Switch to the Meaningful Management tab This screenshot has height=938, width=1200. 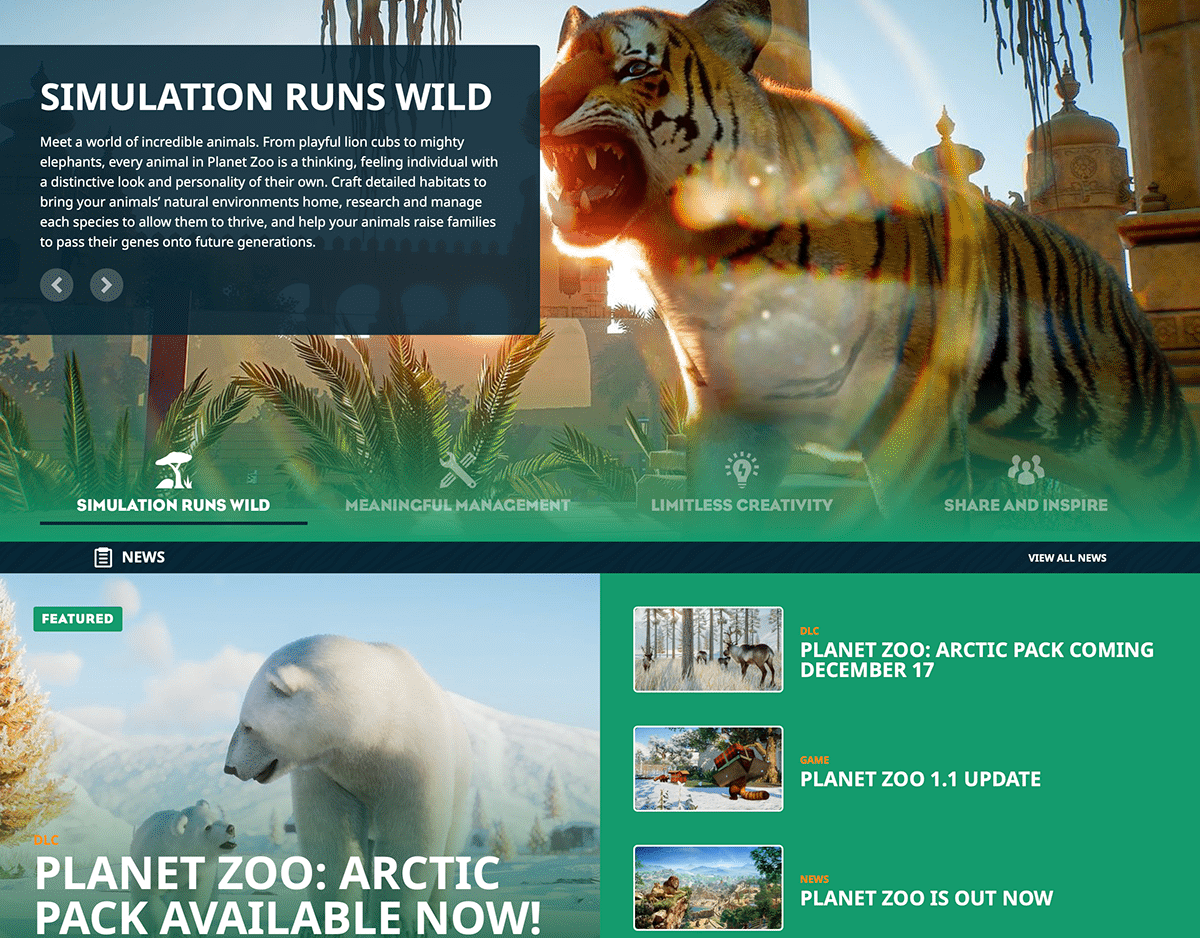(x=457, y=505)
